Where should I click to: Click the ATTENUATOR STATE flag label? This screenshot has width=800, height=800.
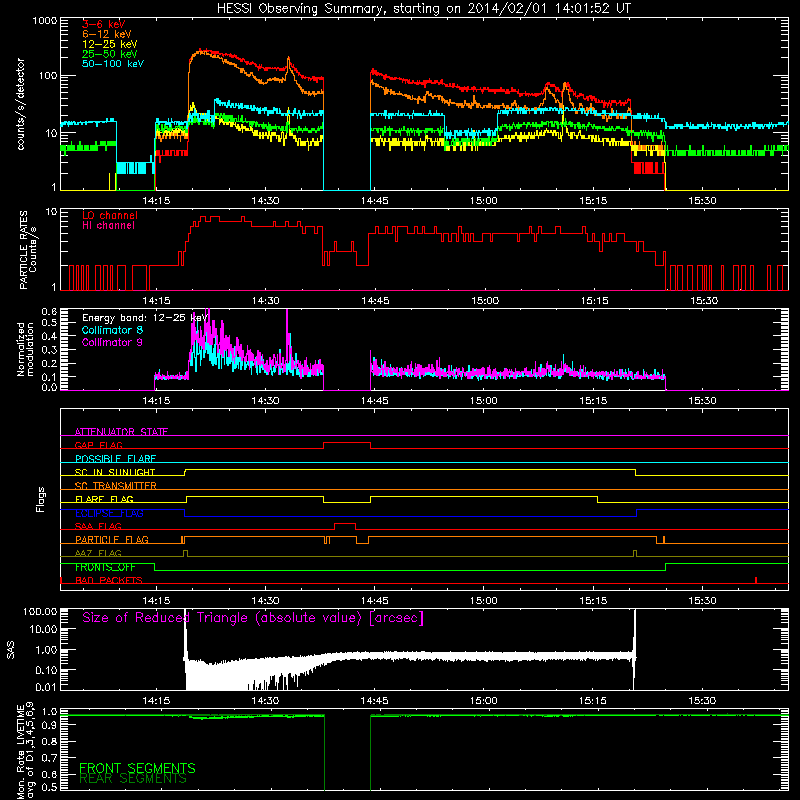(x=121, y=432)
